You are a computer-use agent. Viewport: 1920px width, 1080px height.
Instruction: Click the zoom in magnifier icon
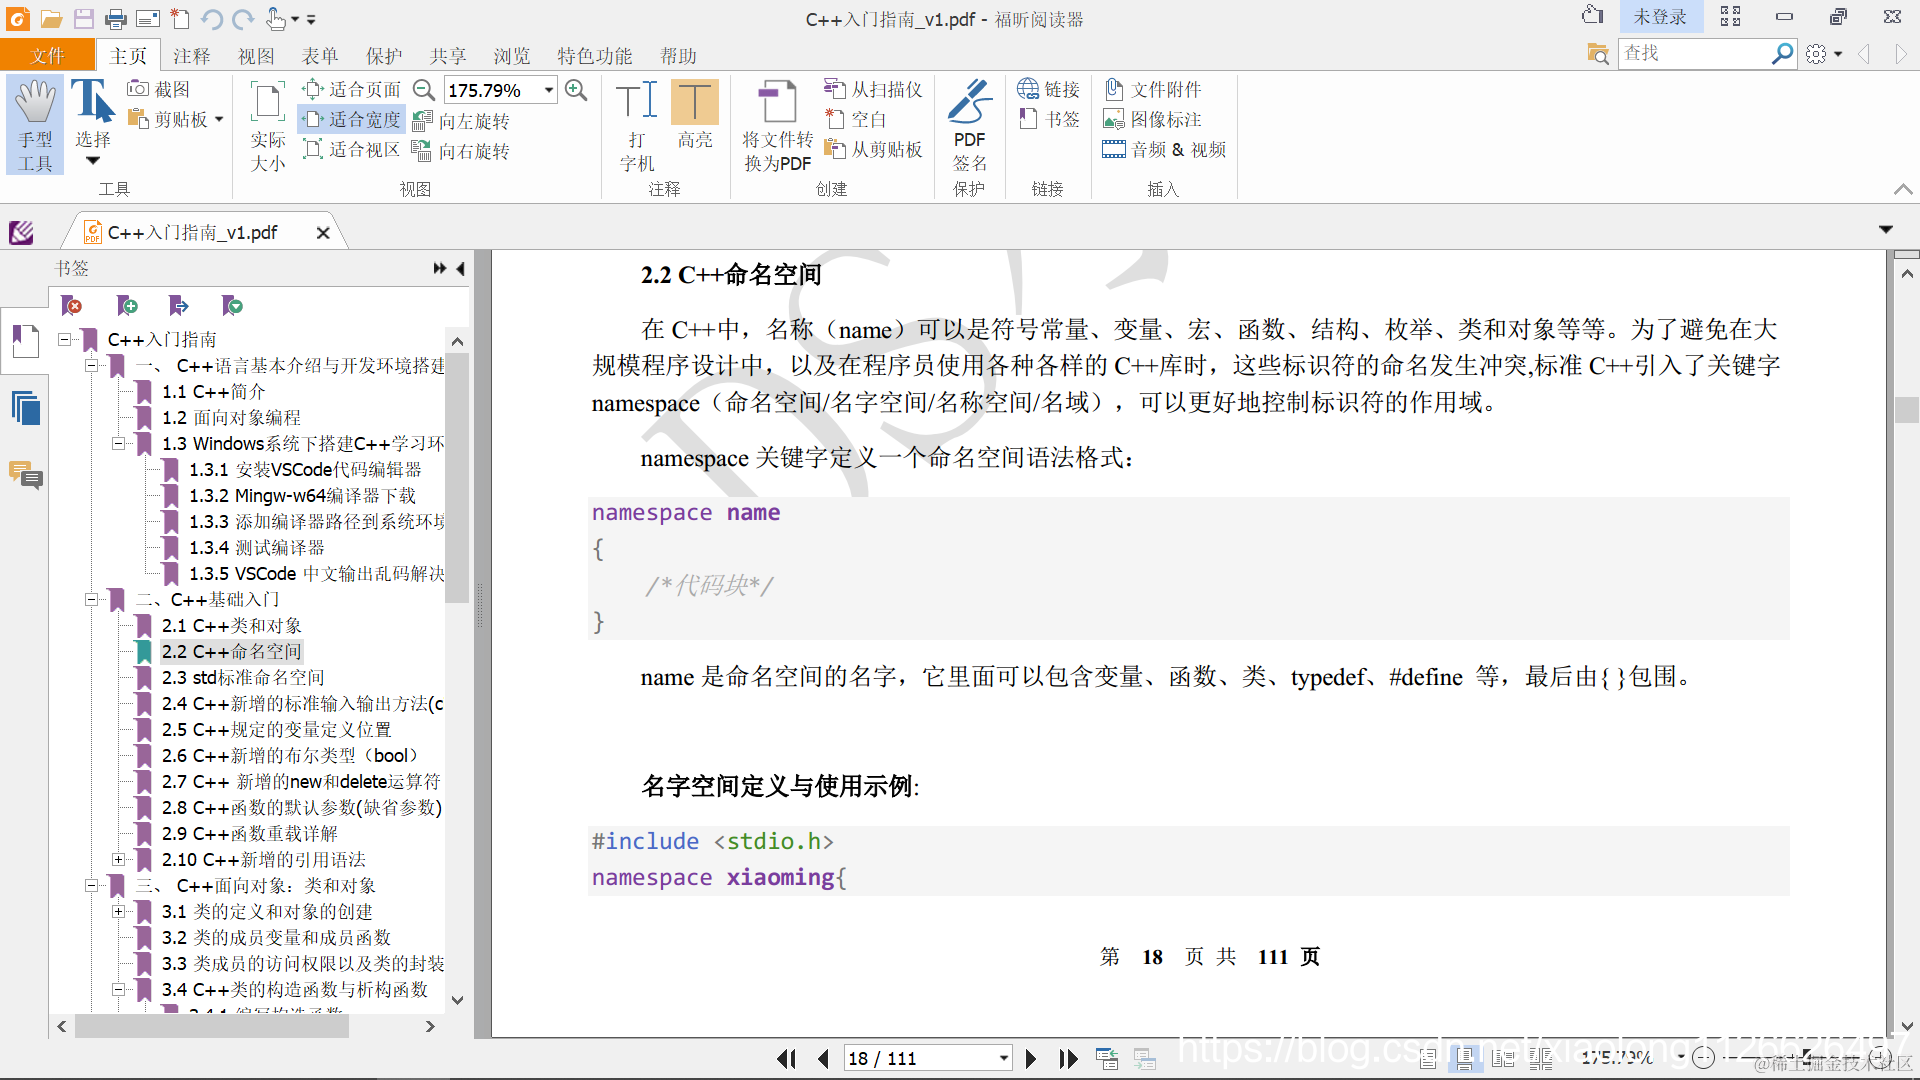tap(576, 90)
